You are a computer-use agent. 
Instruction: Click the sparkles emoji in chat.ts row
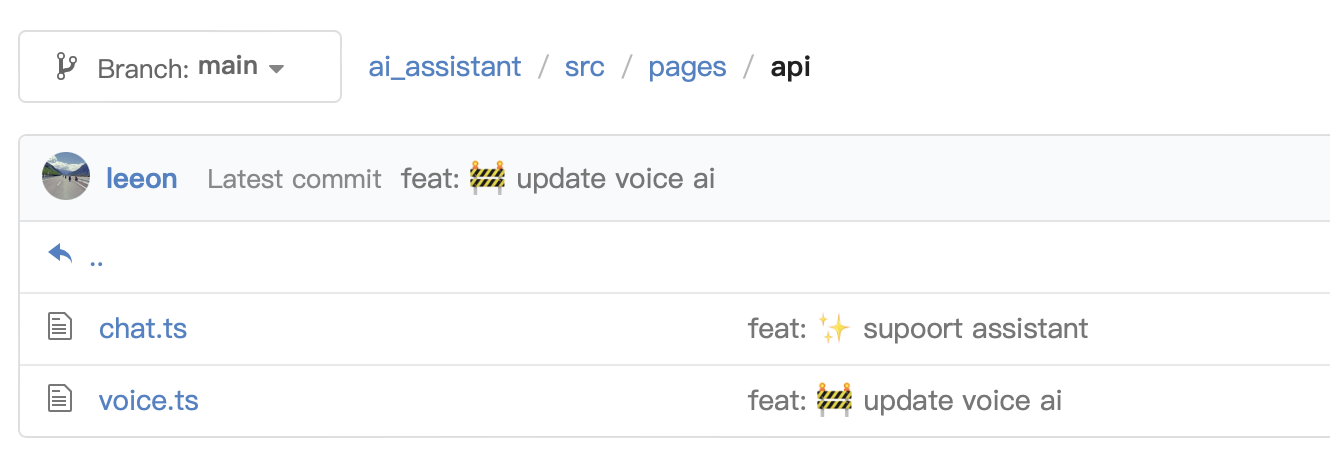point(834,327)
